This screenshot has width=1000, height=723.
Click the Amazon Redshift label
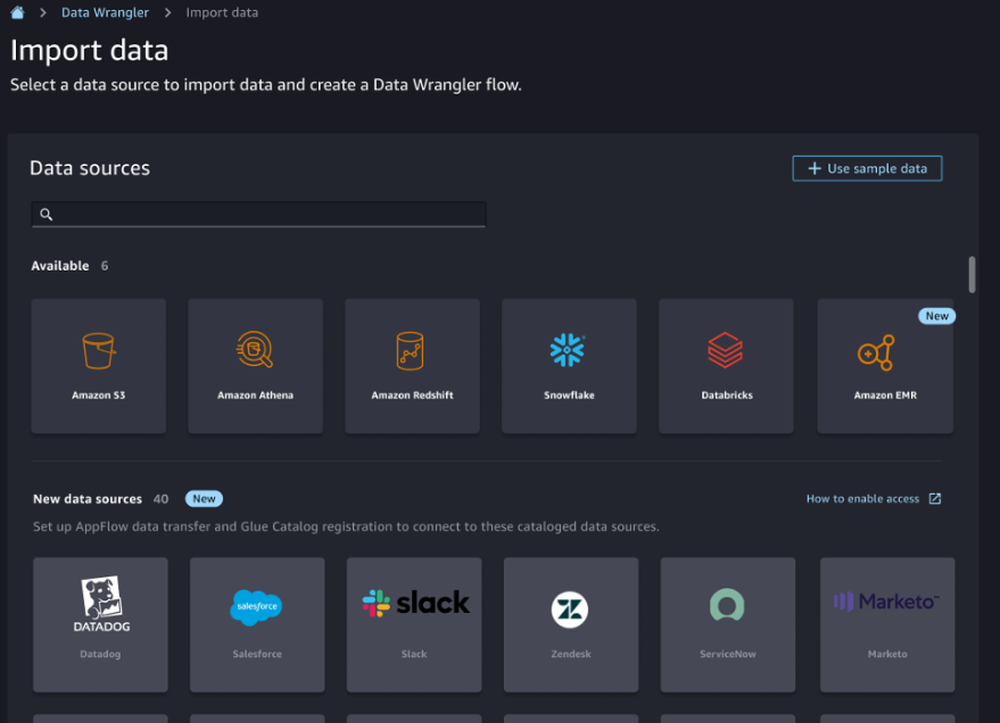(x=412, y=395)
